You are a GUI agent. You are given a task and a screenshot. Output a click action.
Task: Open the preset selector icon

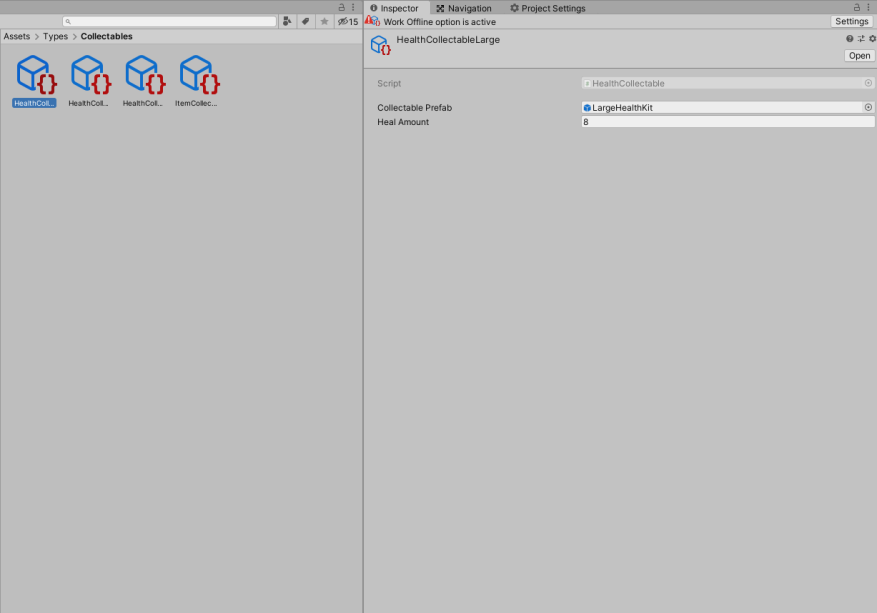point(861,39)
